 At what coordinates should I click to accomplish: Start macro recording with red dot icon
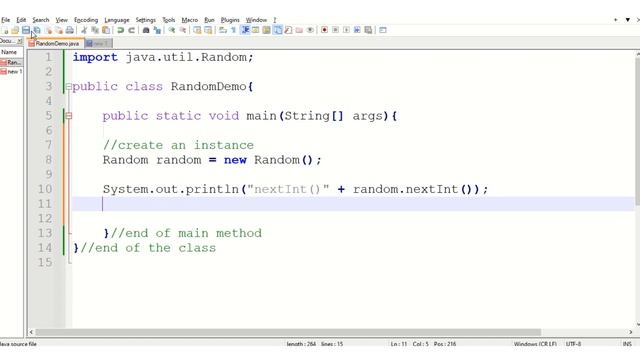324,30
